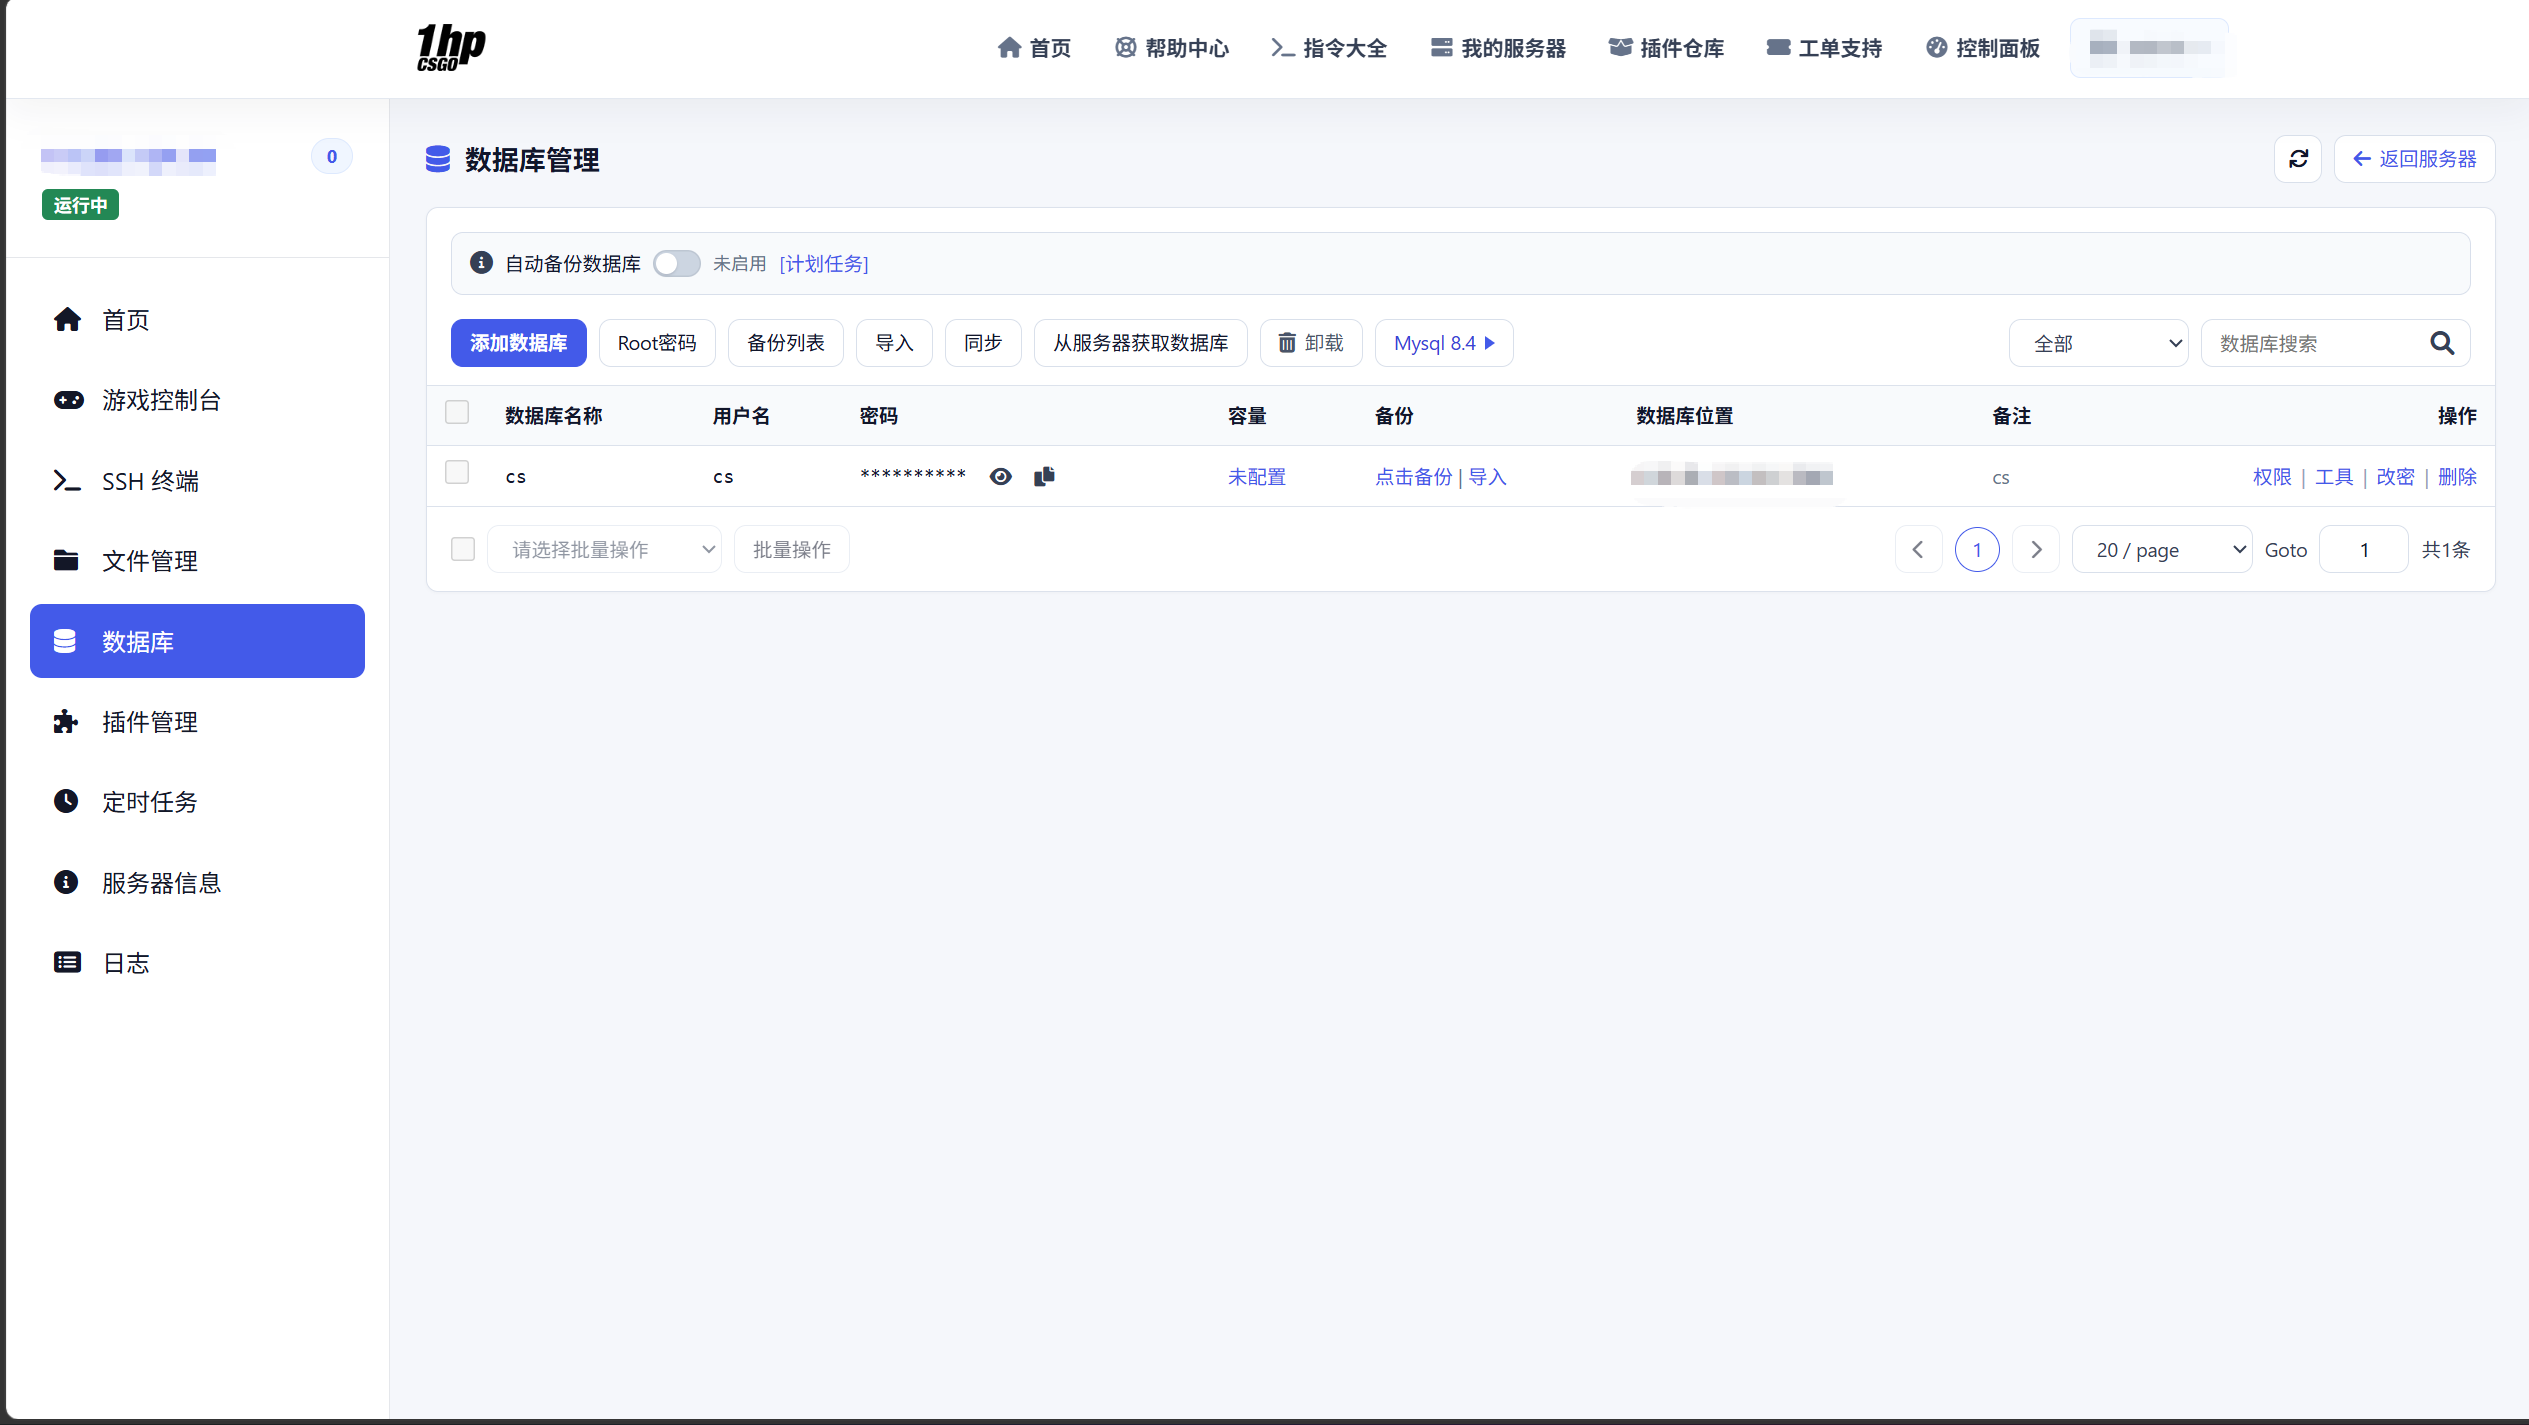Open 文件管理 in the sidebar

click(197, 561)
